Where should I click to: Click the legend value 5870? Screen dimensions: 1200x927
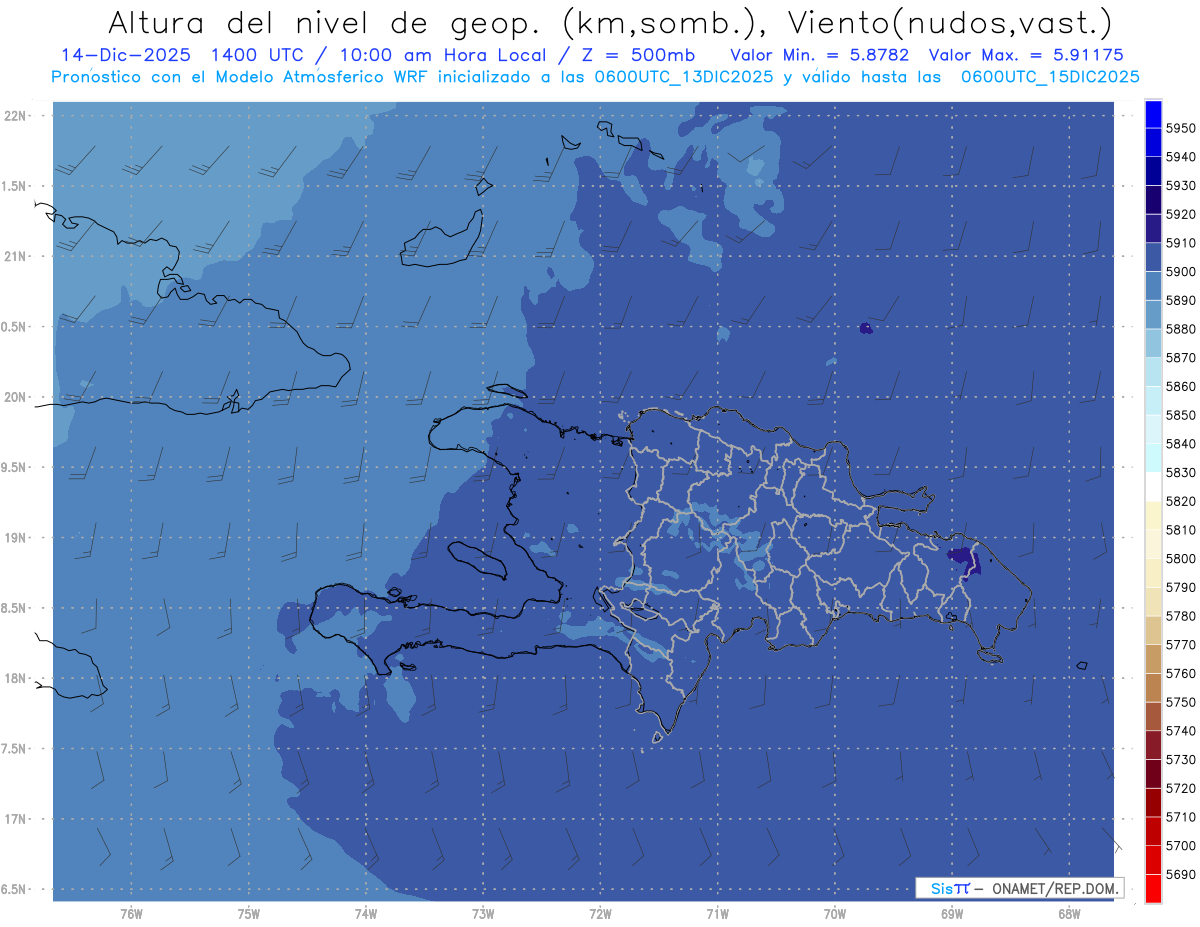(1180, 358)
